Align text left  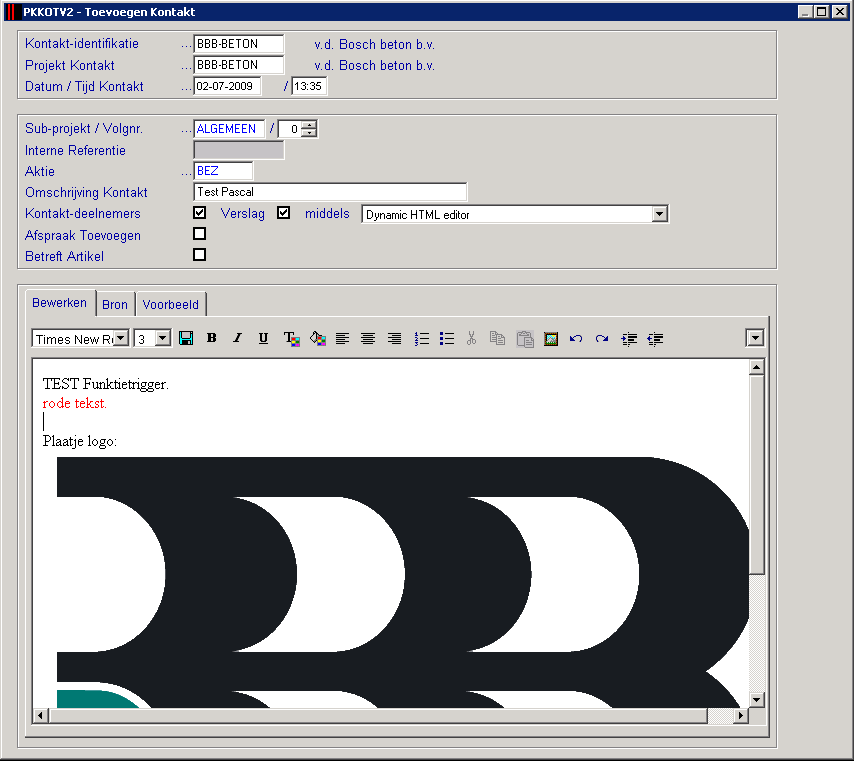343,338
